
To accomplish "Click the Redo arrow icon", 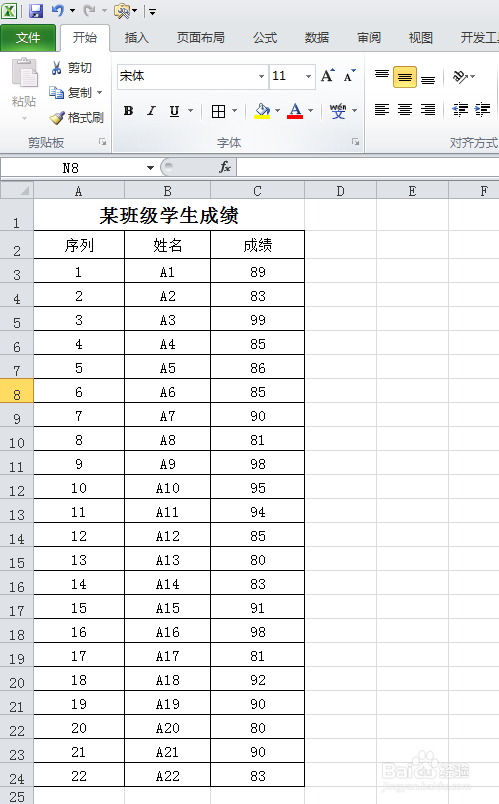I will pos(89,10).
